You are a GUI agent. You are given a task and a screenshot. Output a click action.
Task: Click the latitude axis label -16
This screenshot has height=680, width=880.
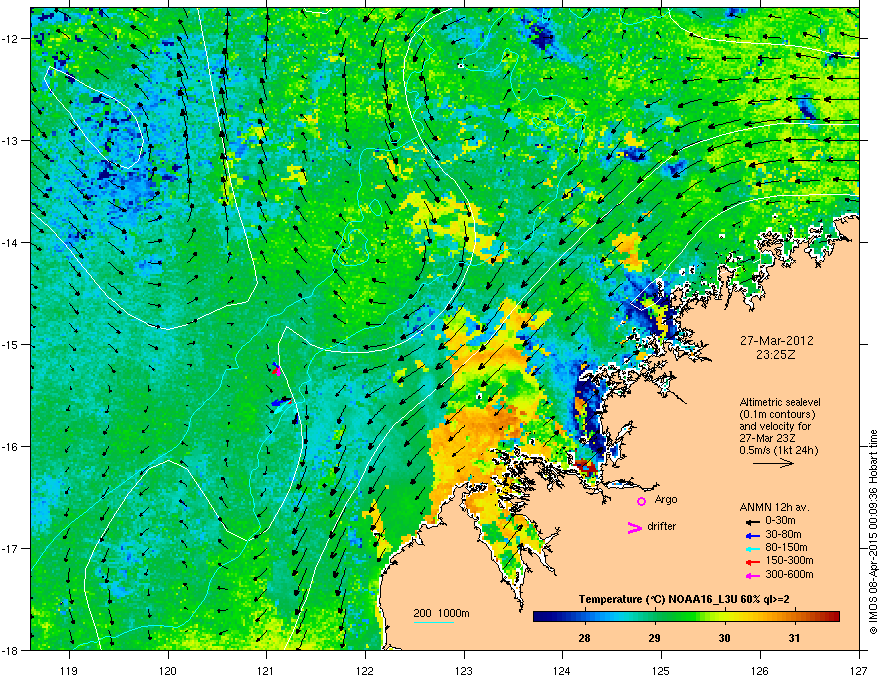click(x=10, y=447)
